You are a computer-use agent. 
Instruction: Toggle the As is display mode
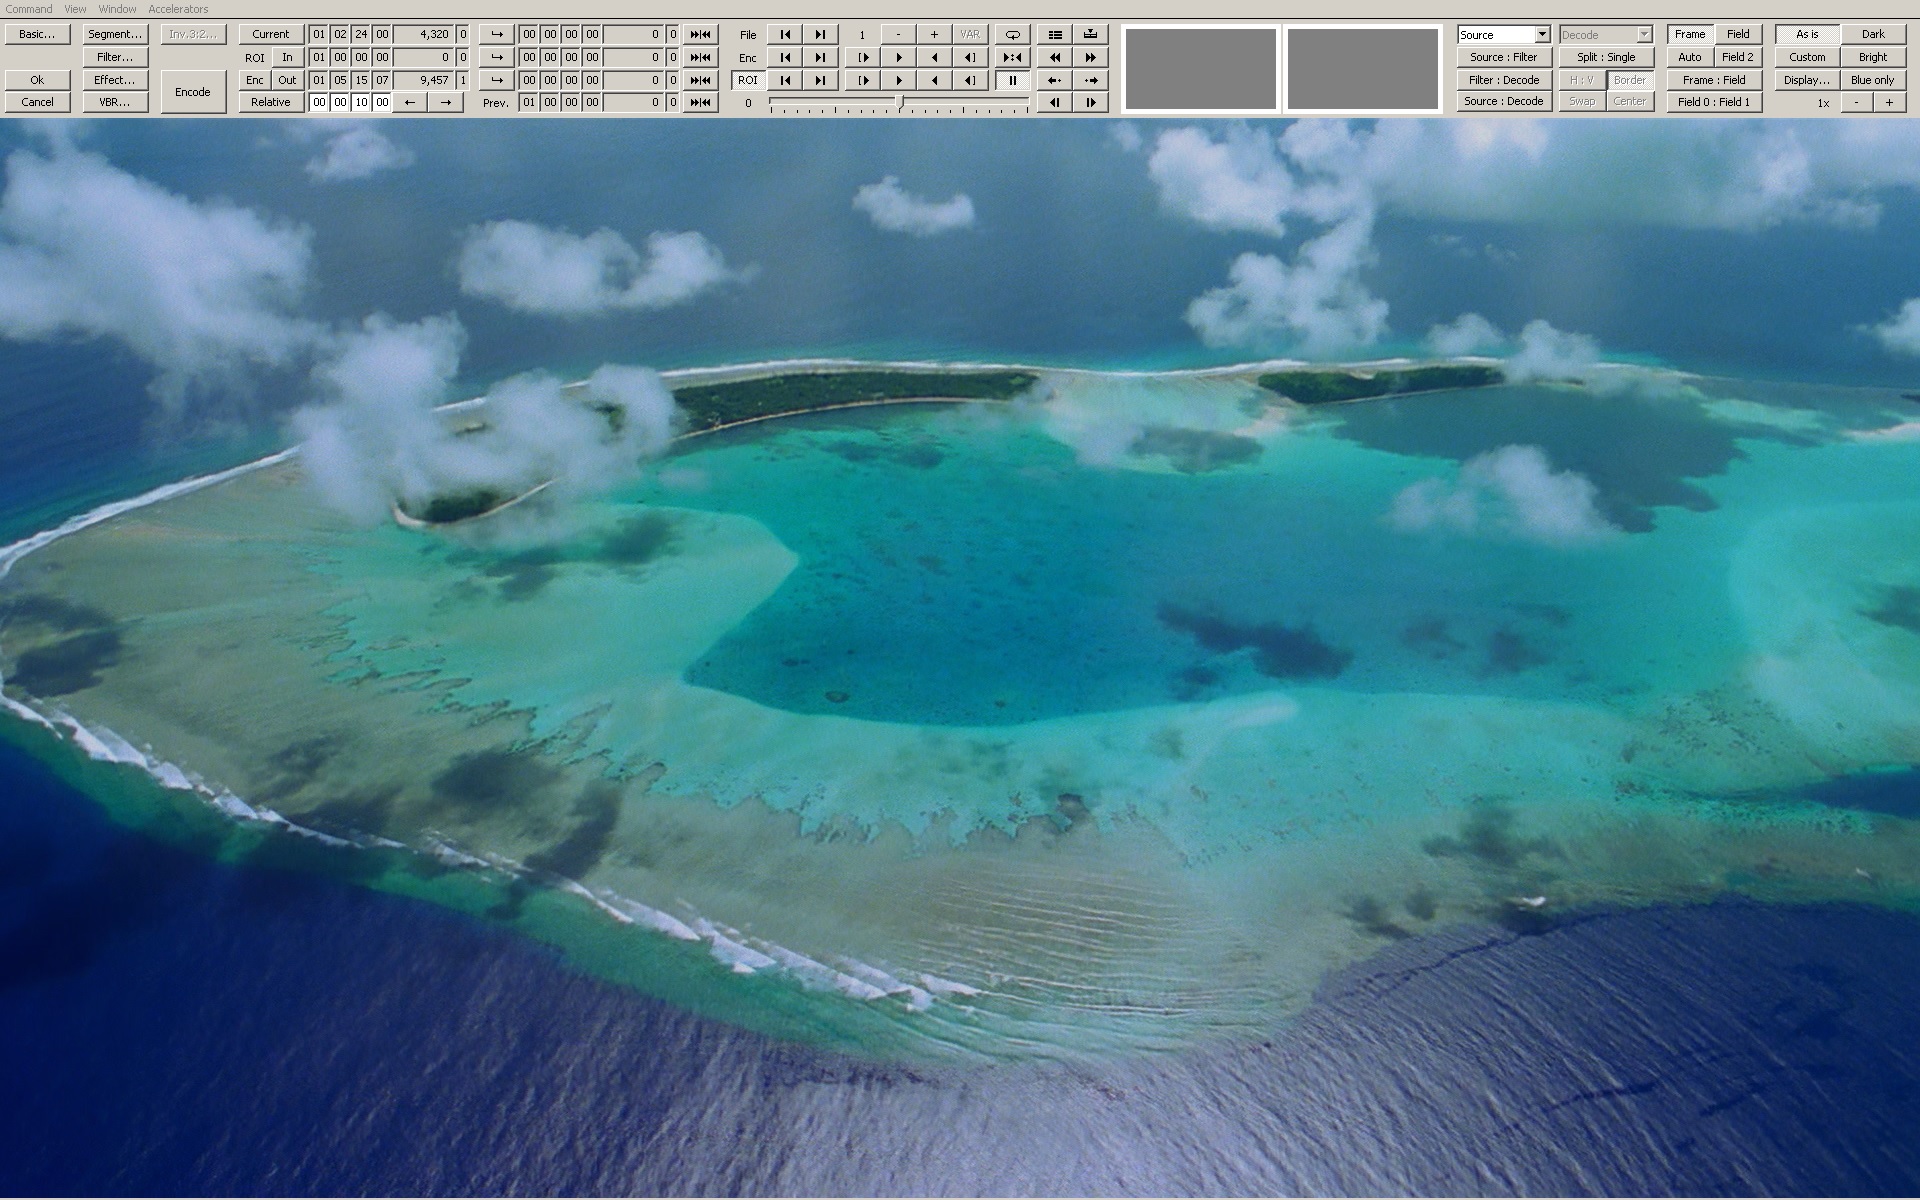(x=1806, y=34)
